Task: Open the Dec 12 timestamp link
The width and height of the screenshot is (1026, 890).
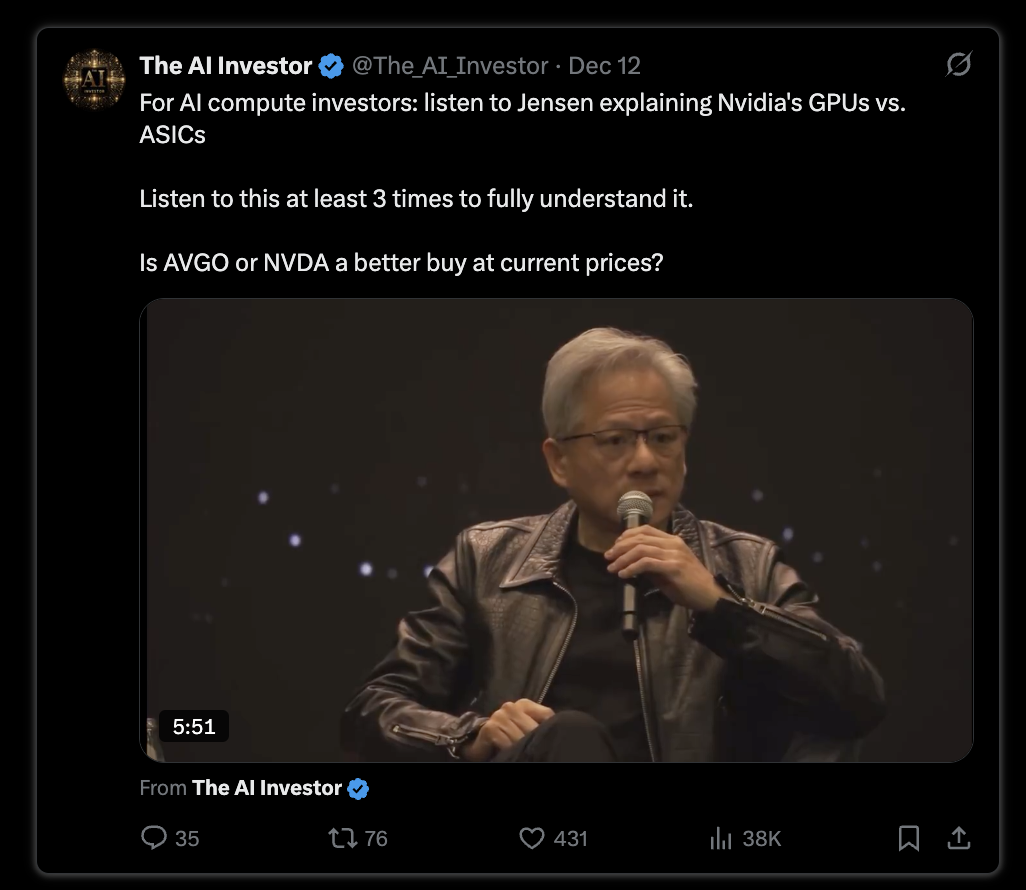Action: tap(604, 65)
